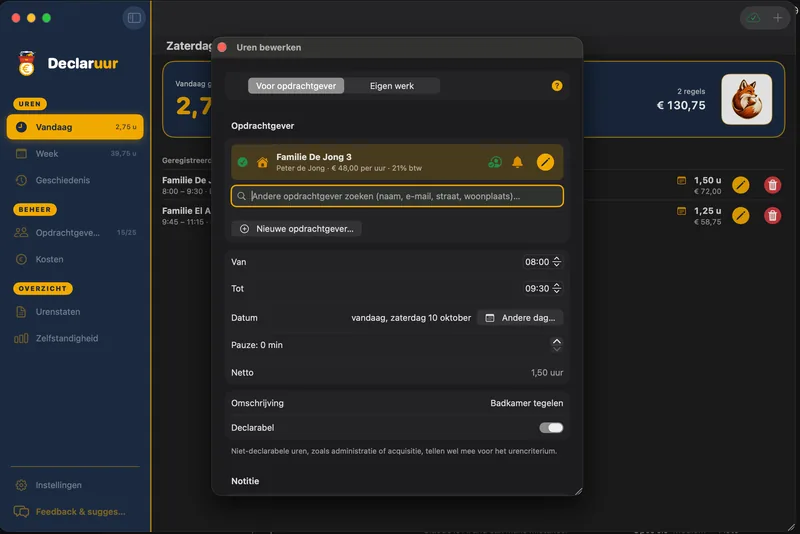Click the house icon of Familie De Jong 3

click(262, 162)
